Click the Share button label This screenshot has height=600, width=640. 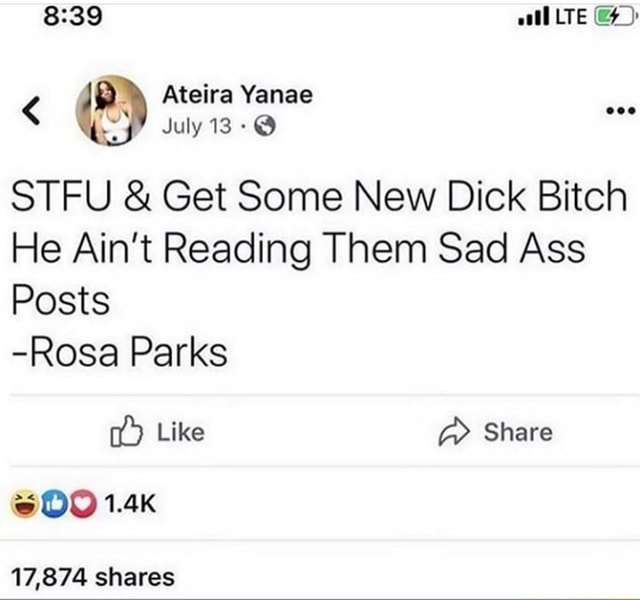tap(518, 432)
